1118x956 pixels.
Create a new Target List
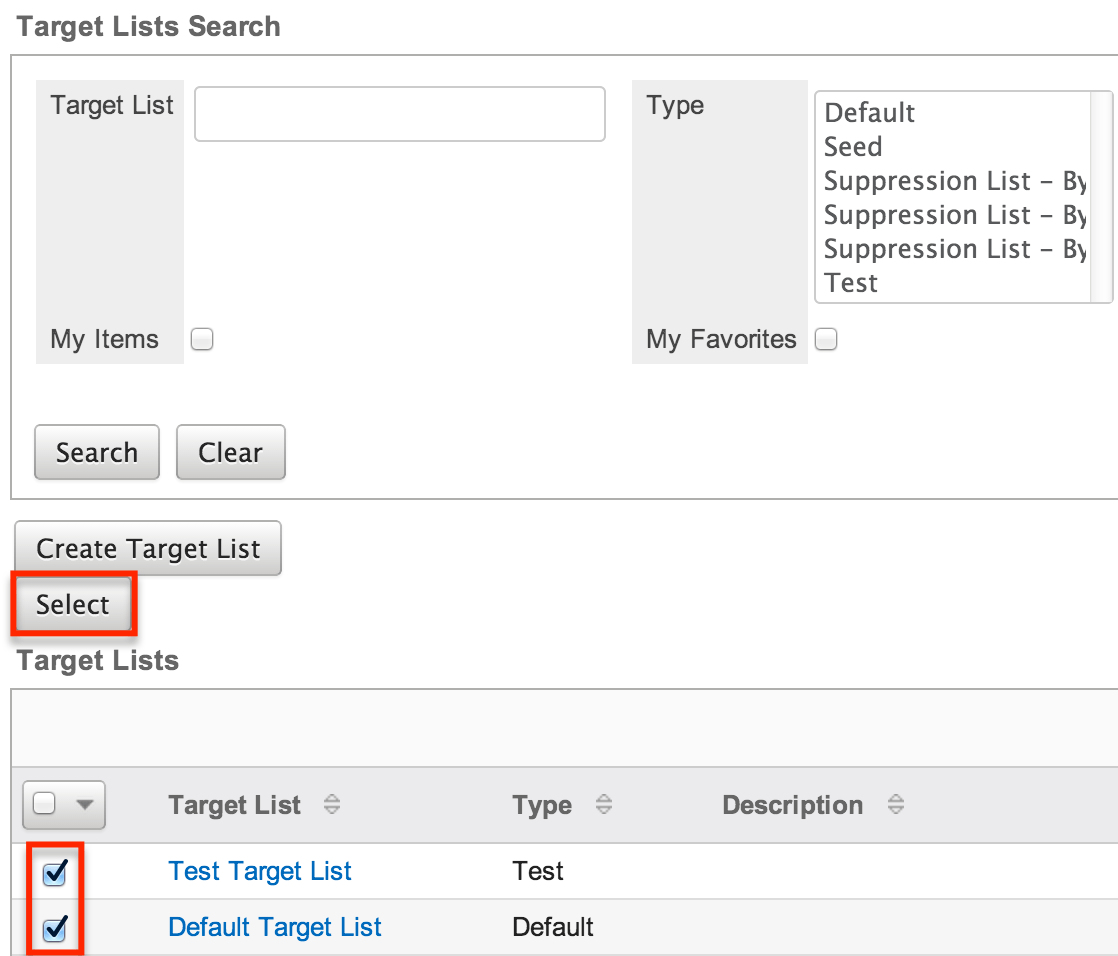click(x=147, y=548)
